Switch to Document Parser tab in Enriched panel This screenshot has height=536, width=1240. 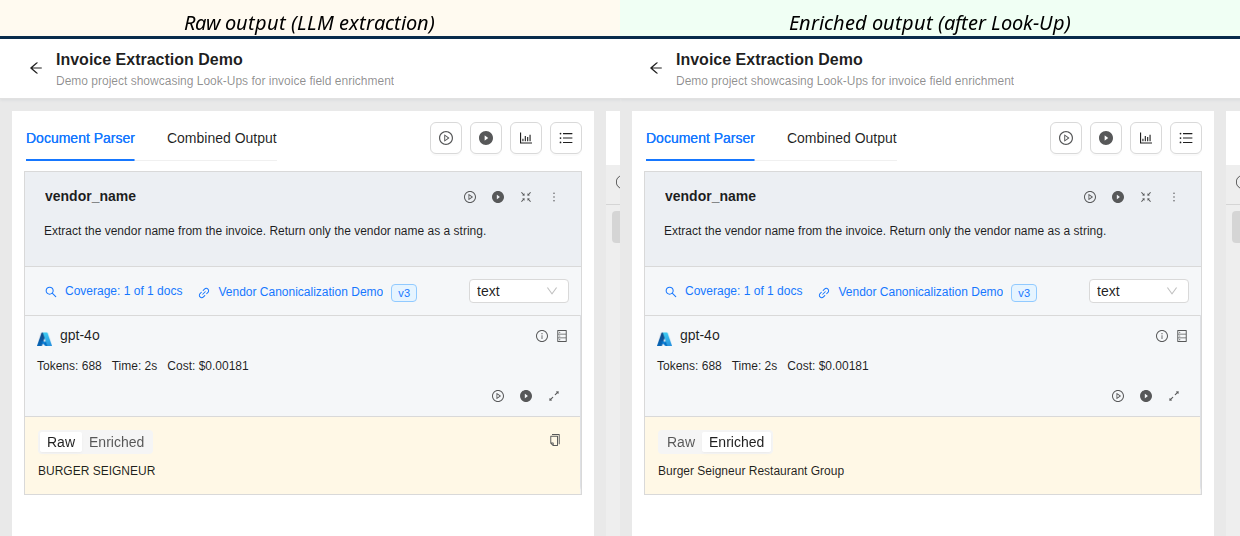[x=701, y=138]
